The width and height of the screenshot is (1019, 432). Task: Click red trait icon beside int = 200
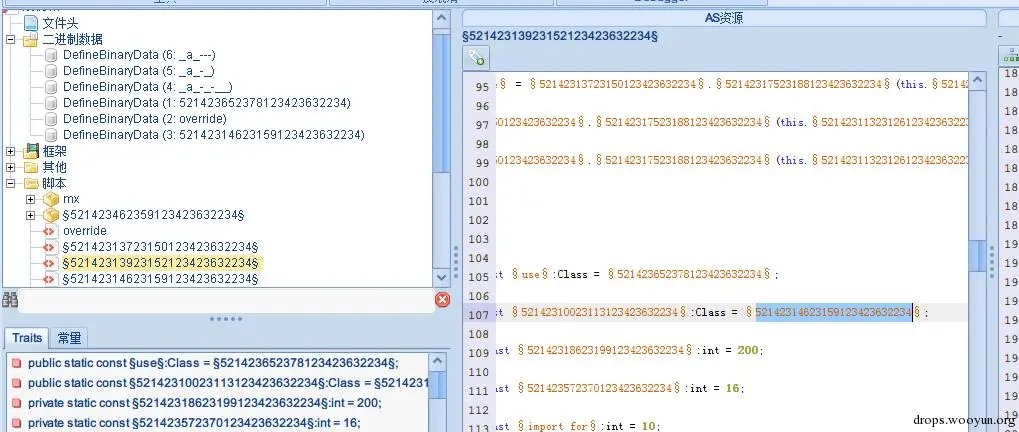click(x=16, y=403)
